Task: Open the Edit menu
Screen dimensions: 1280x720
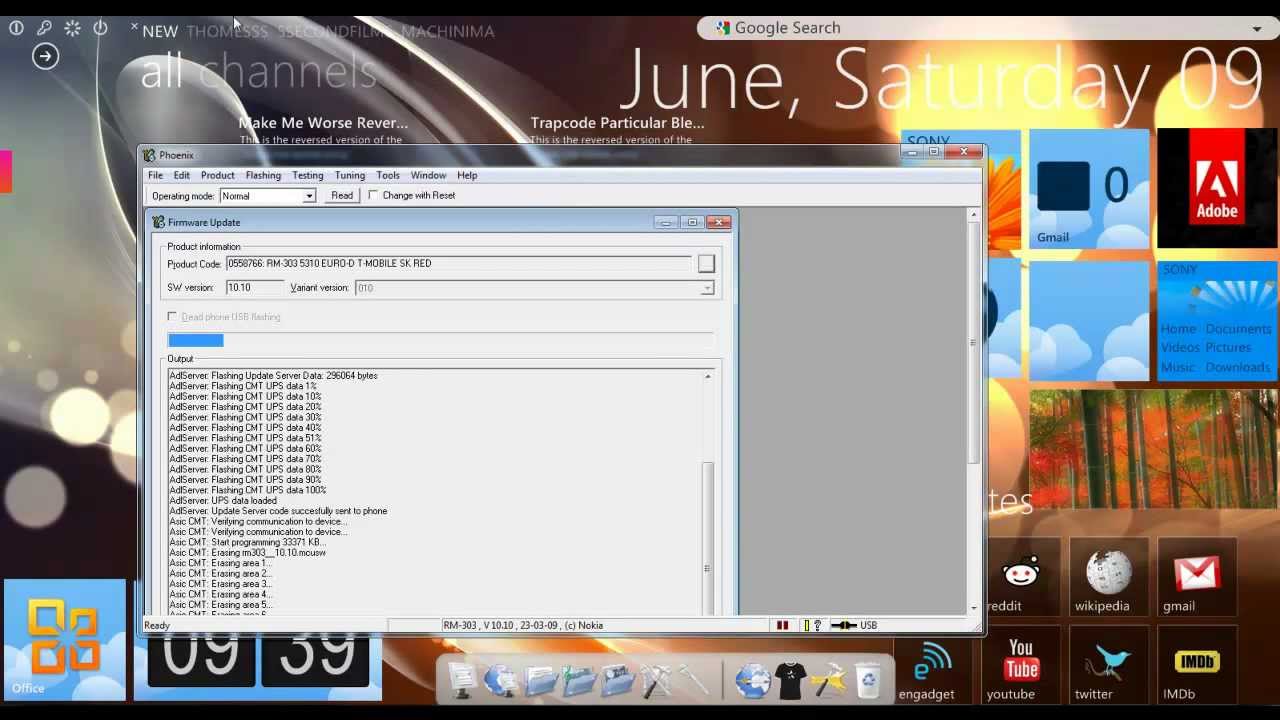Action: [181, 175]
